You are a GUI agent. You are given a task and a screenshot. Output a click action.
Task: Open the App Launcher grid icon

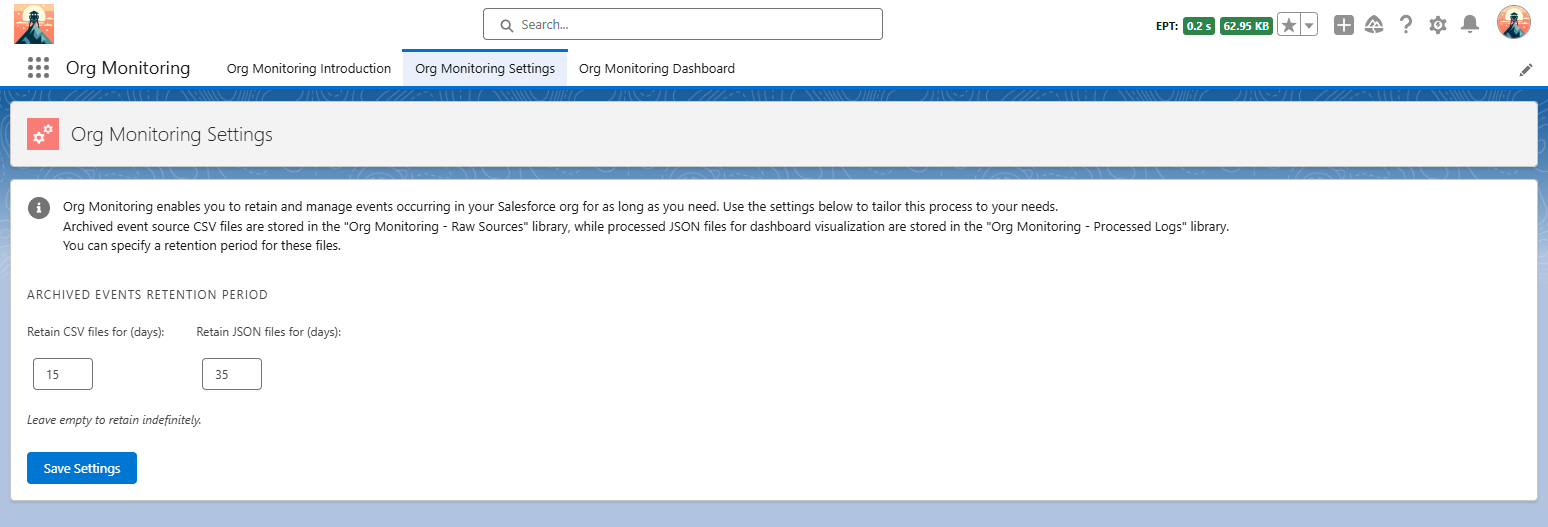tap(38, 68)
